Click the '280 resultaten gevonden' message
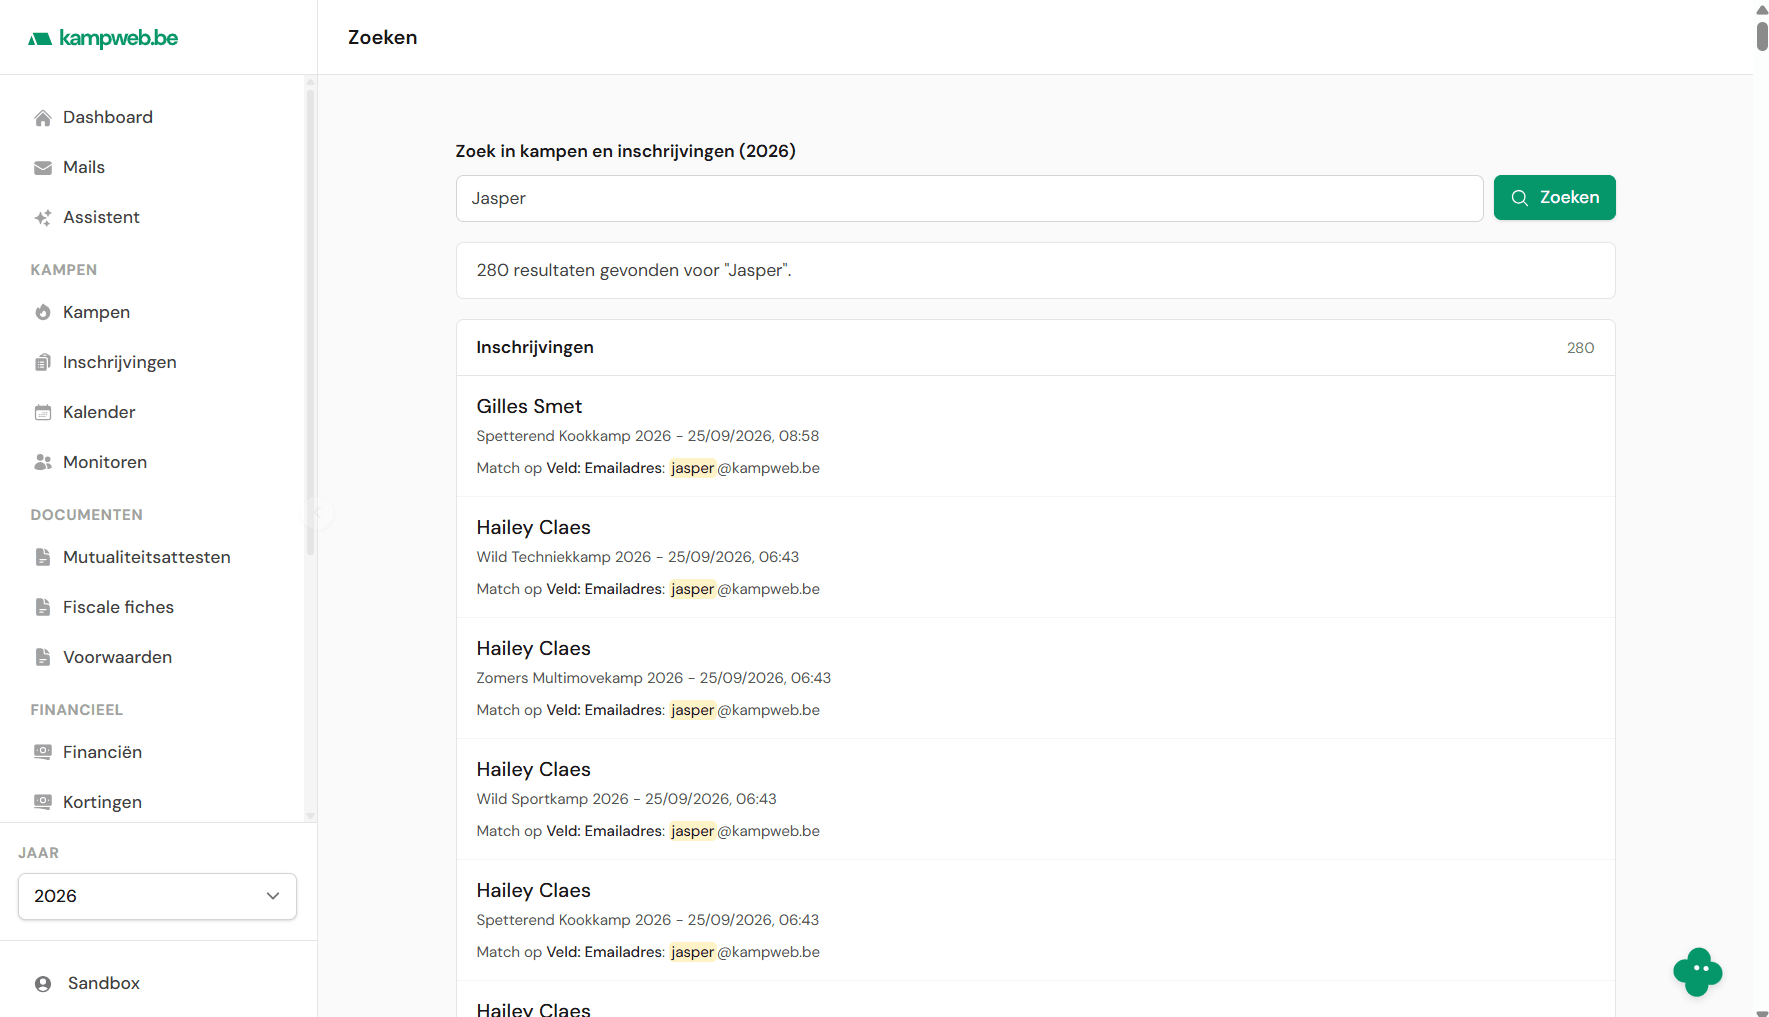The width and height of the screenshot is (1769, 1017). click(634, 271)
